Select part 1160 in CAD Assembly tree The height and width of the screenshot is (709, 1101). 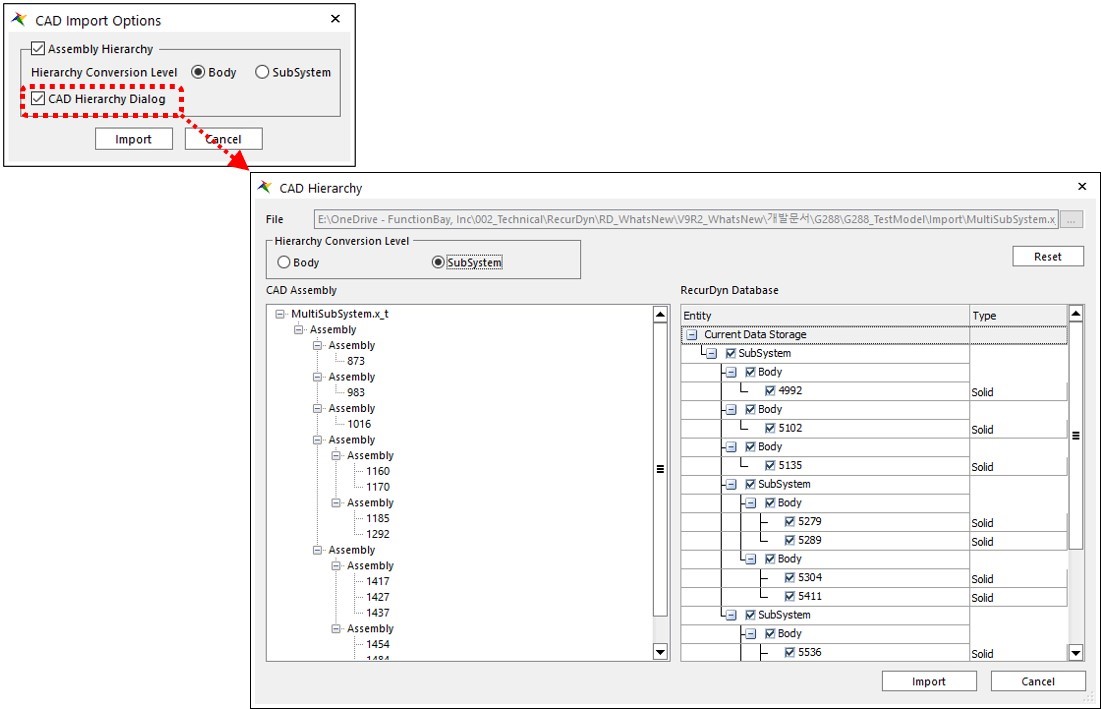[x=378, y=471]
